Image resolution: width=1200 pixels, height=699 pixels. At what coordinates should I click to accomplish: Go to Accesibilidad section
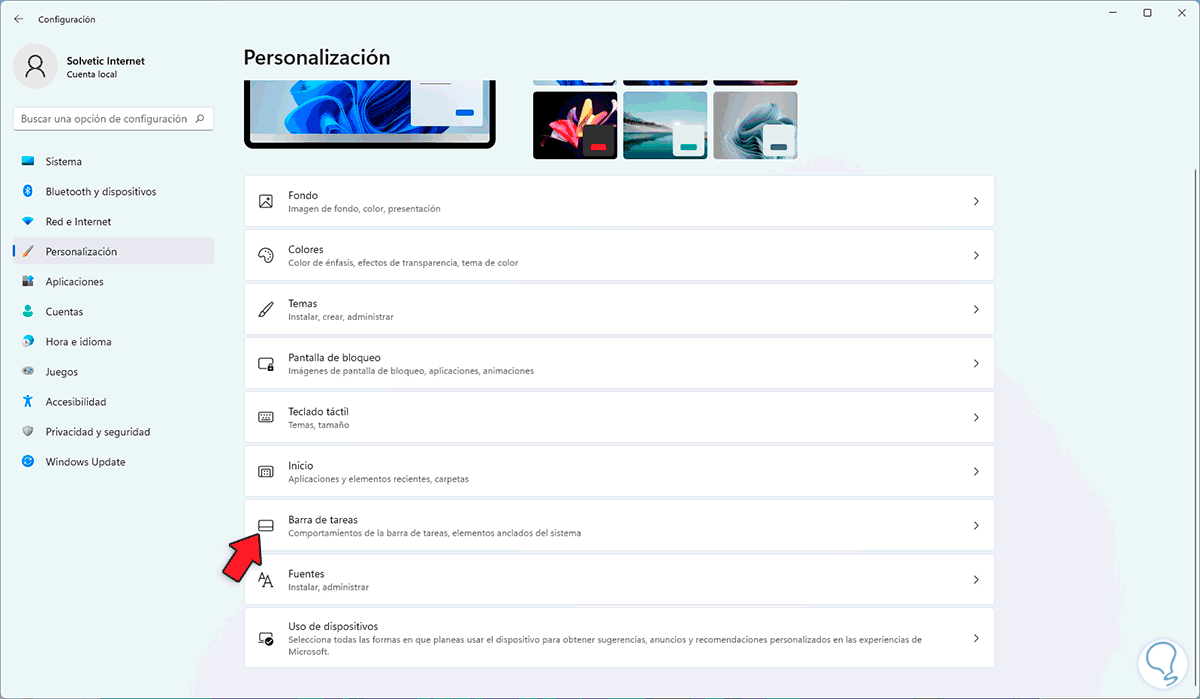[113, 402]
